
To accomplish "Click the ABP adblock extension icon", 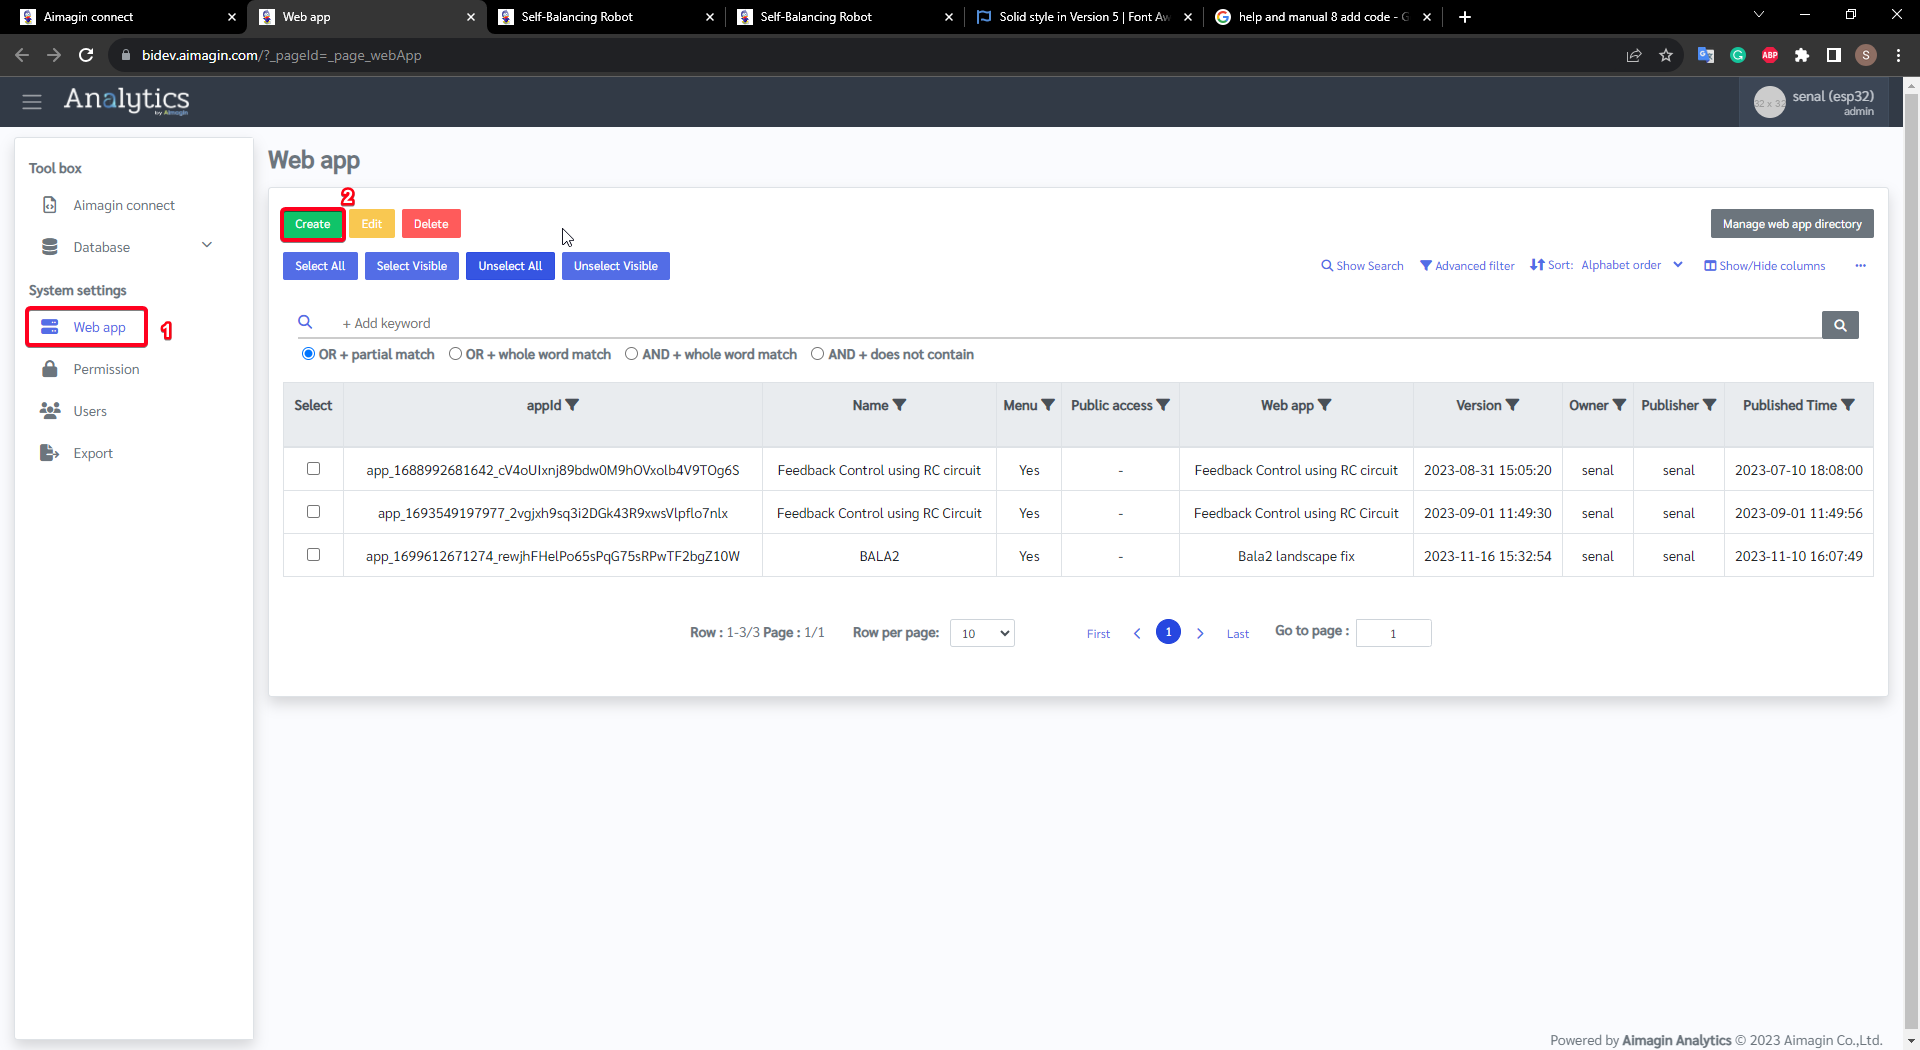I will click(x=1770, y=55).
